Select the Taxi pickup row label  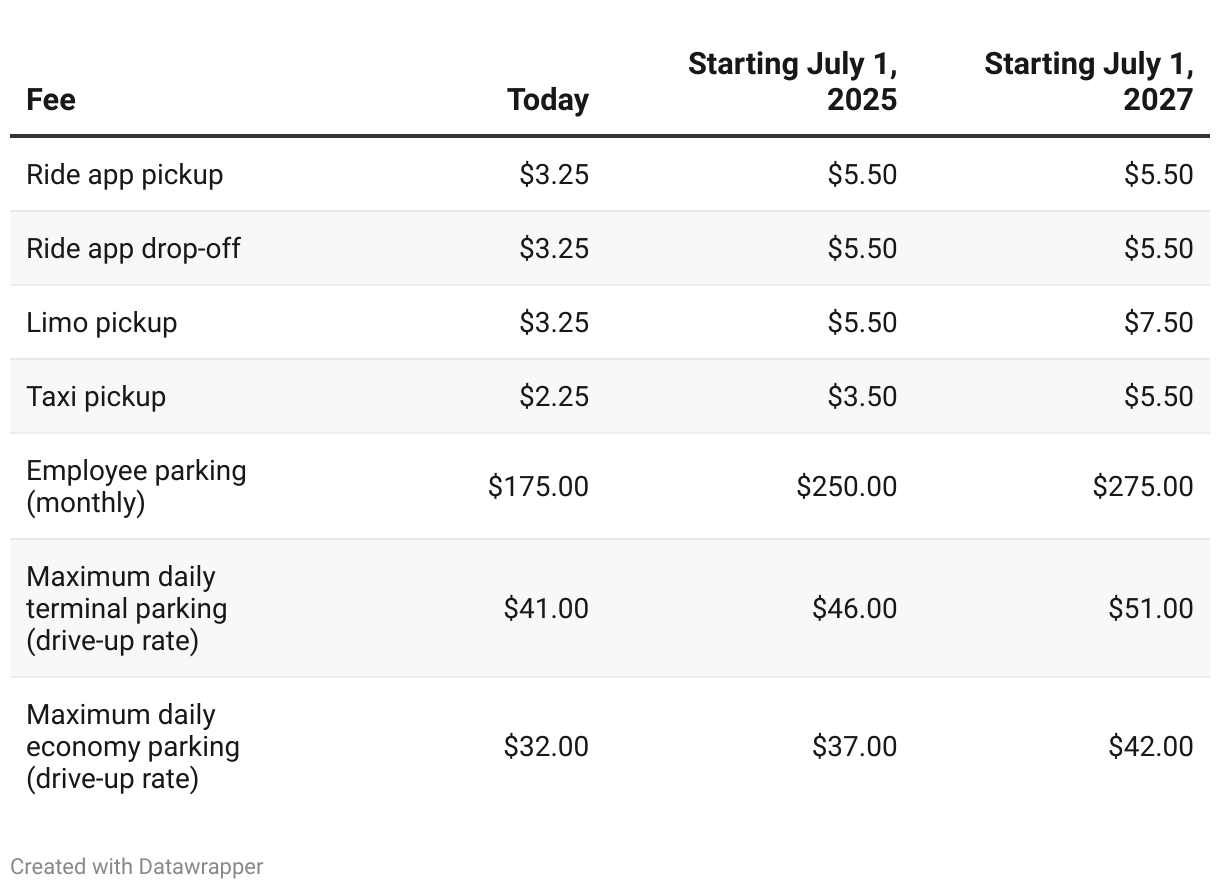(96, 396)
